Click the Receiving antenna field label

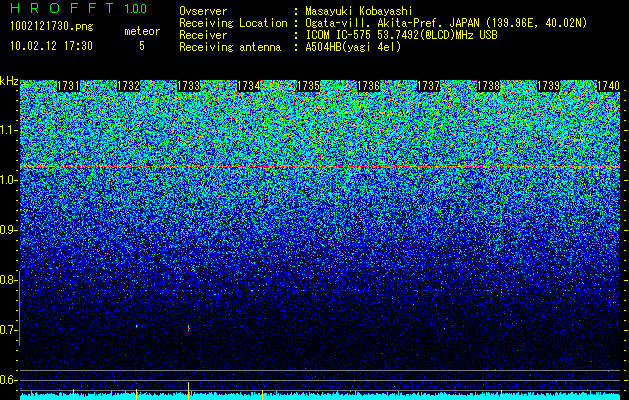(230, 47)
